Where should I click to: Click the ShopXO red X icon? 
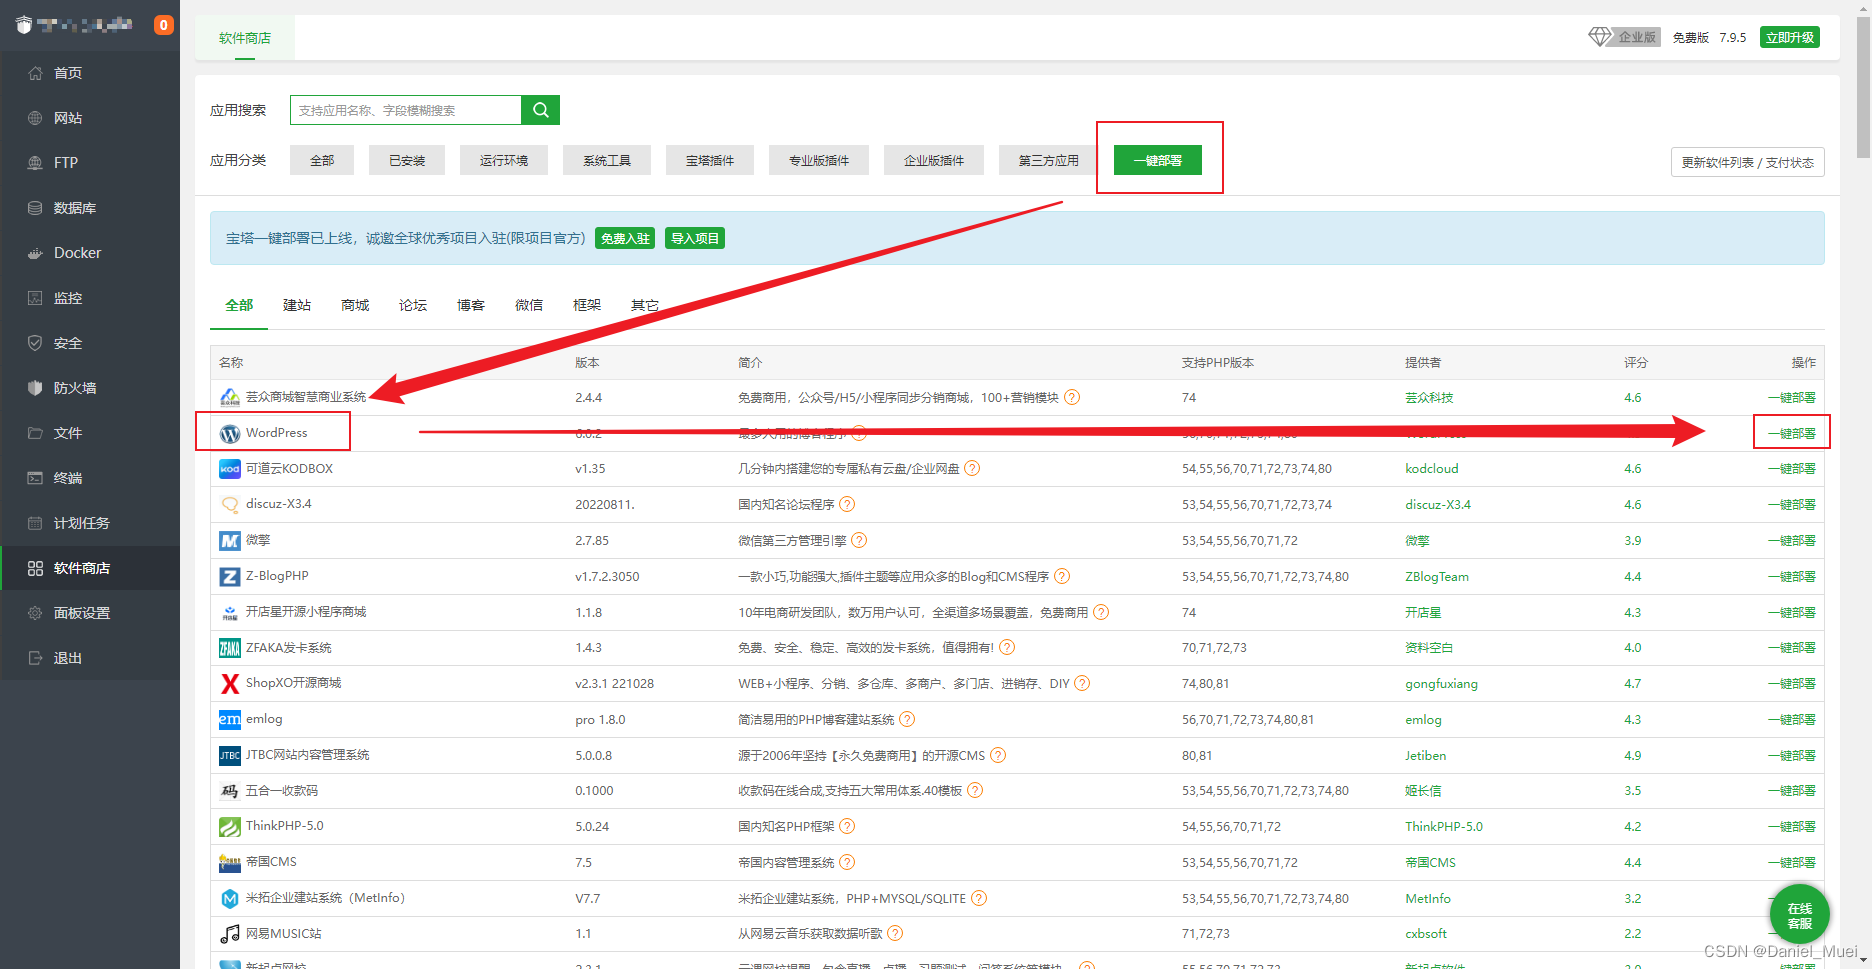pyautogui.click(x=230, y=684)
